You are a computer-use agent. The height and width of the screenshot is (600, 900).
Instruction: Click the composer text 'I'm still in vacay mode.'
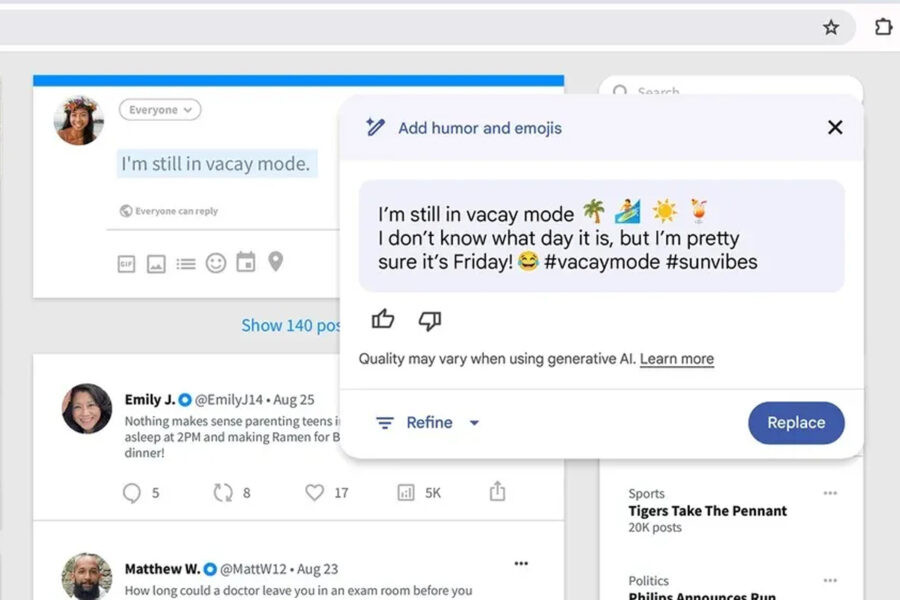[x=216, y=164]
